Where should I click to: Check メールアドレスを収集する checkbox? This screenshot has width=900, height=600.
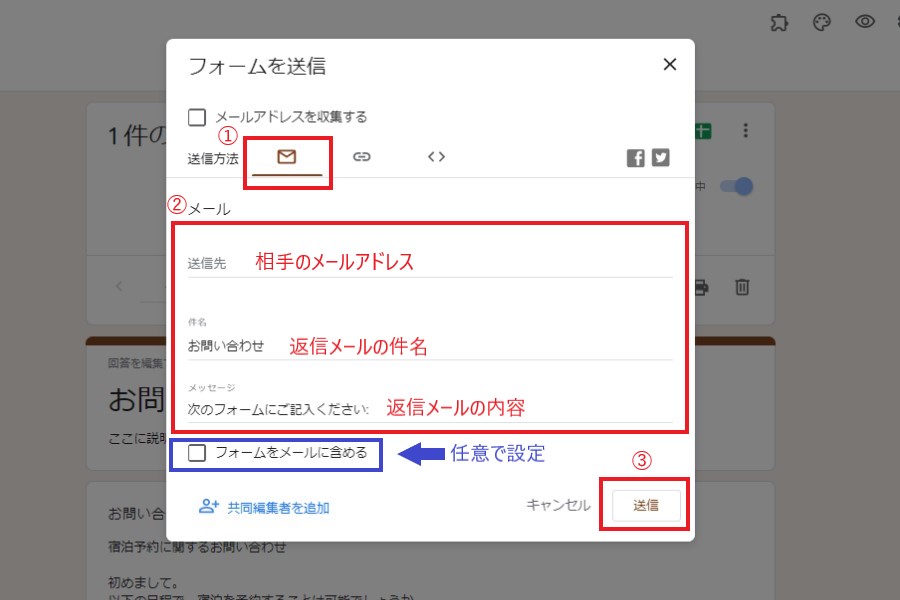[197, 117]
